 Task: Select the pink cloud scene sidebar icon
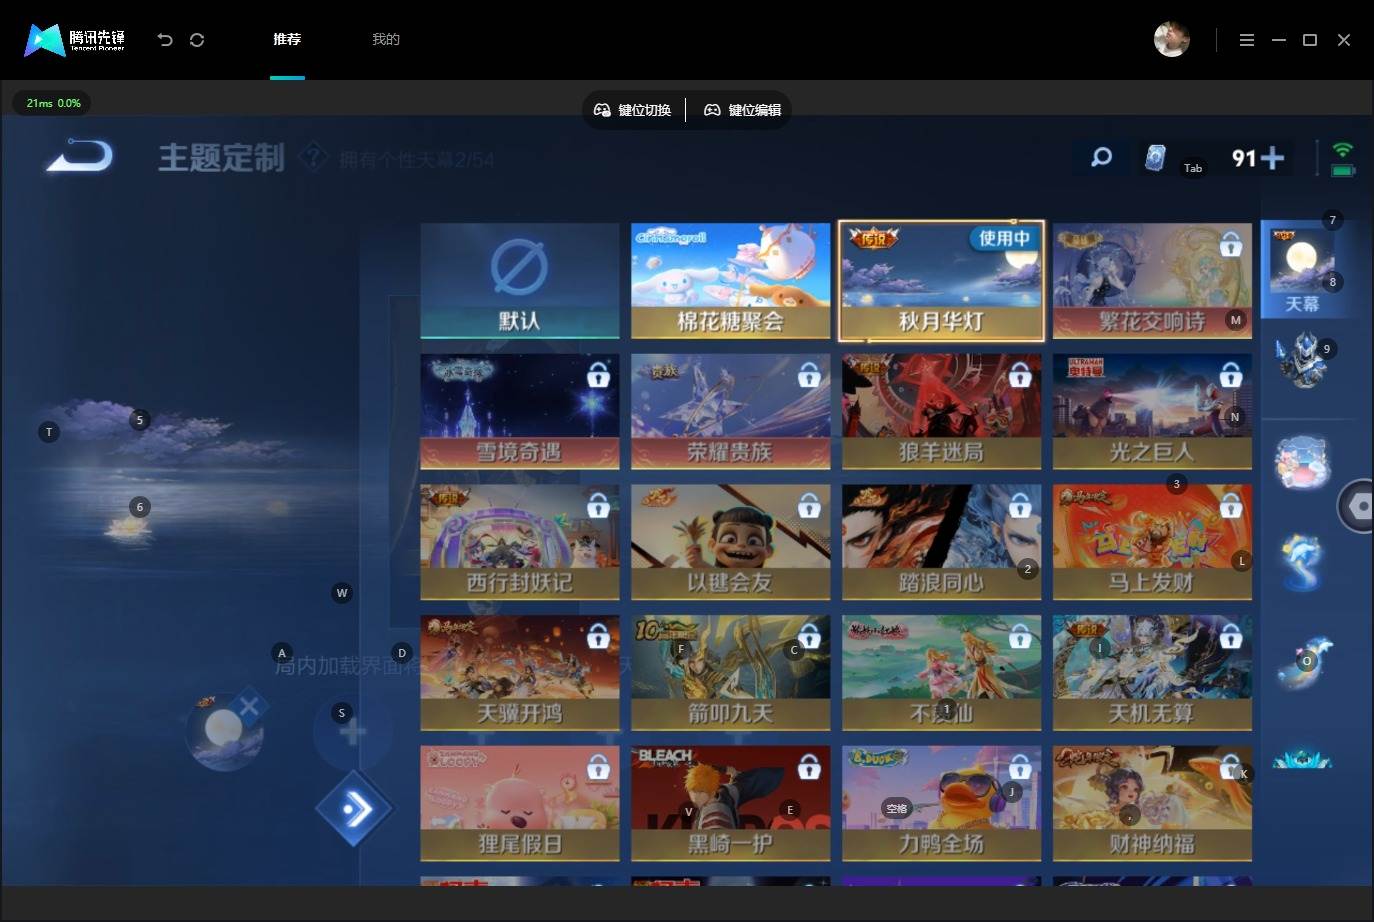tap(1302, 461)
